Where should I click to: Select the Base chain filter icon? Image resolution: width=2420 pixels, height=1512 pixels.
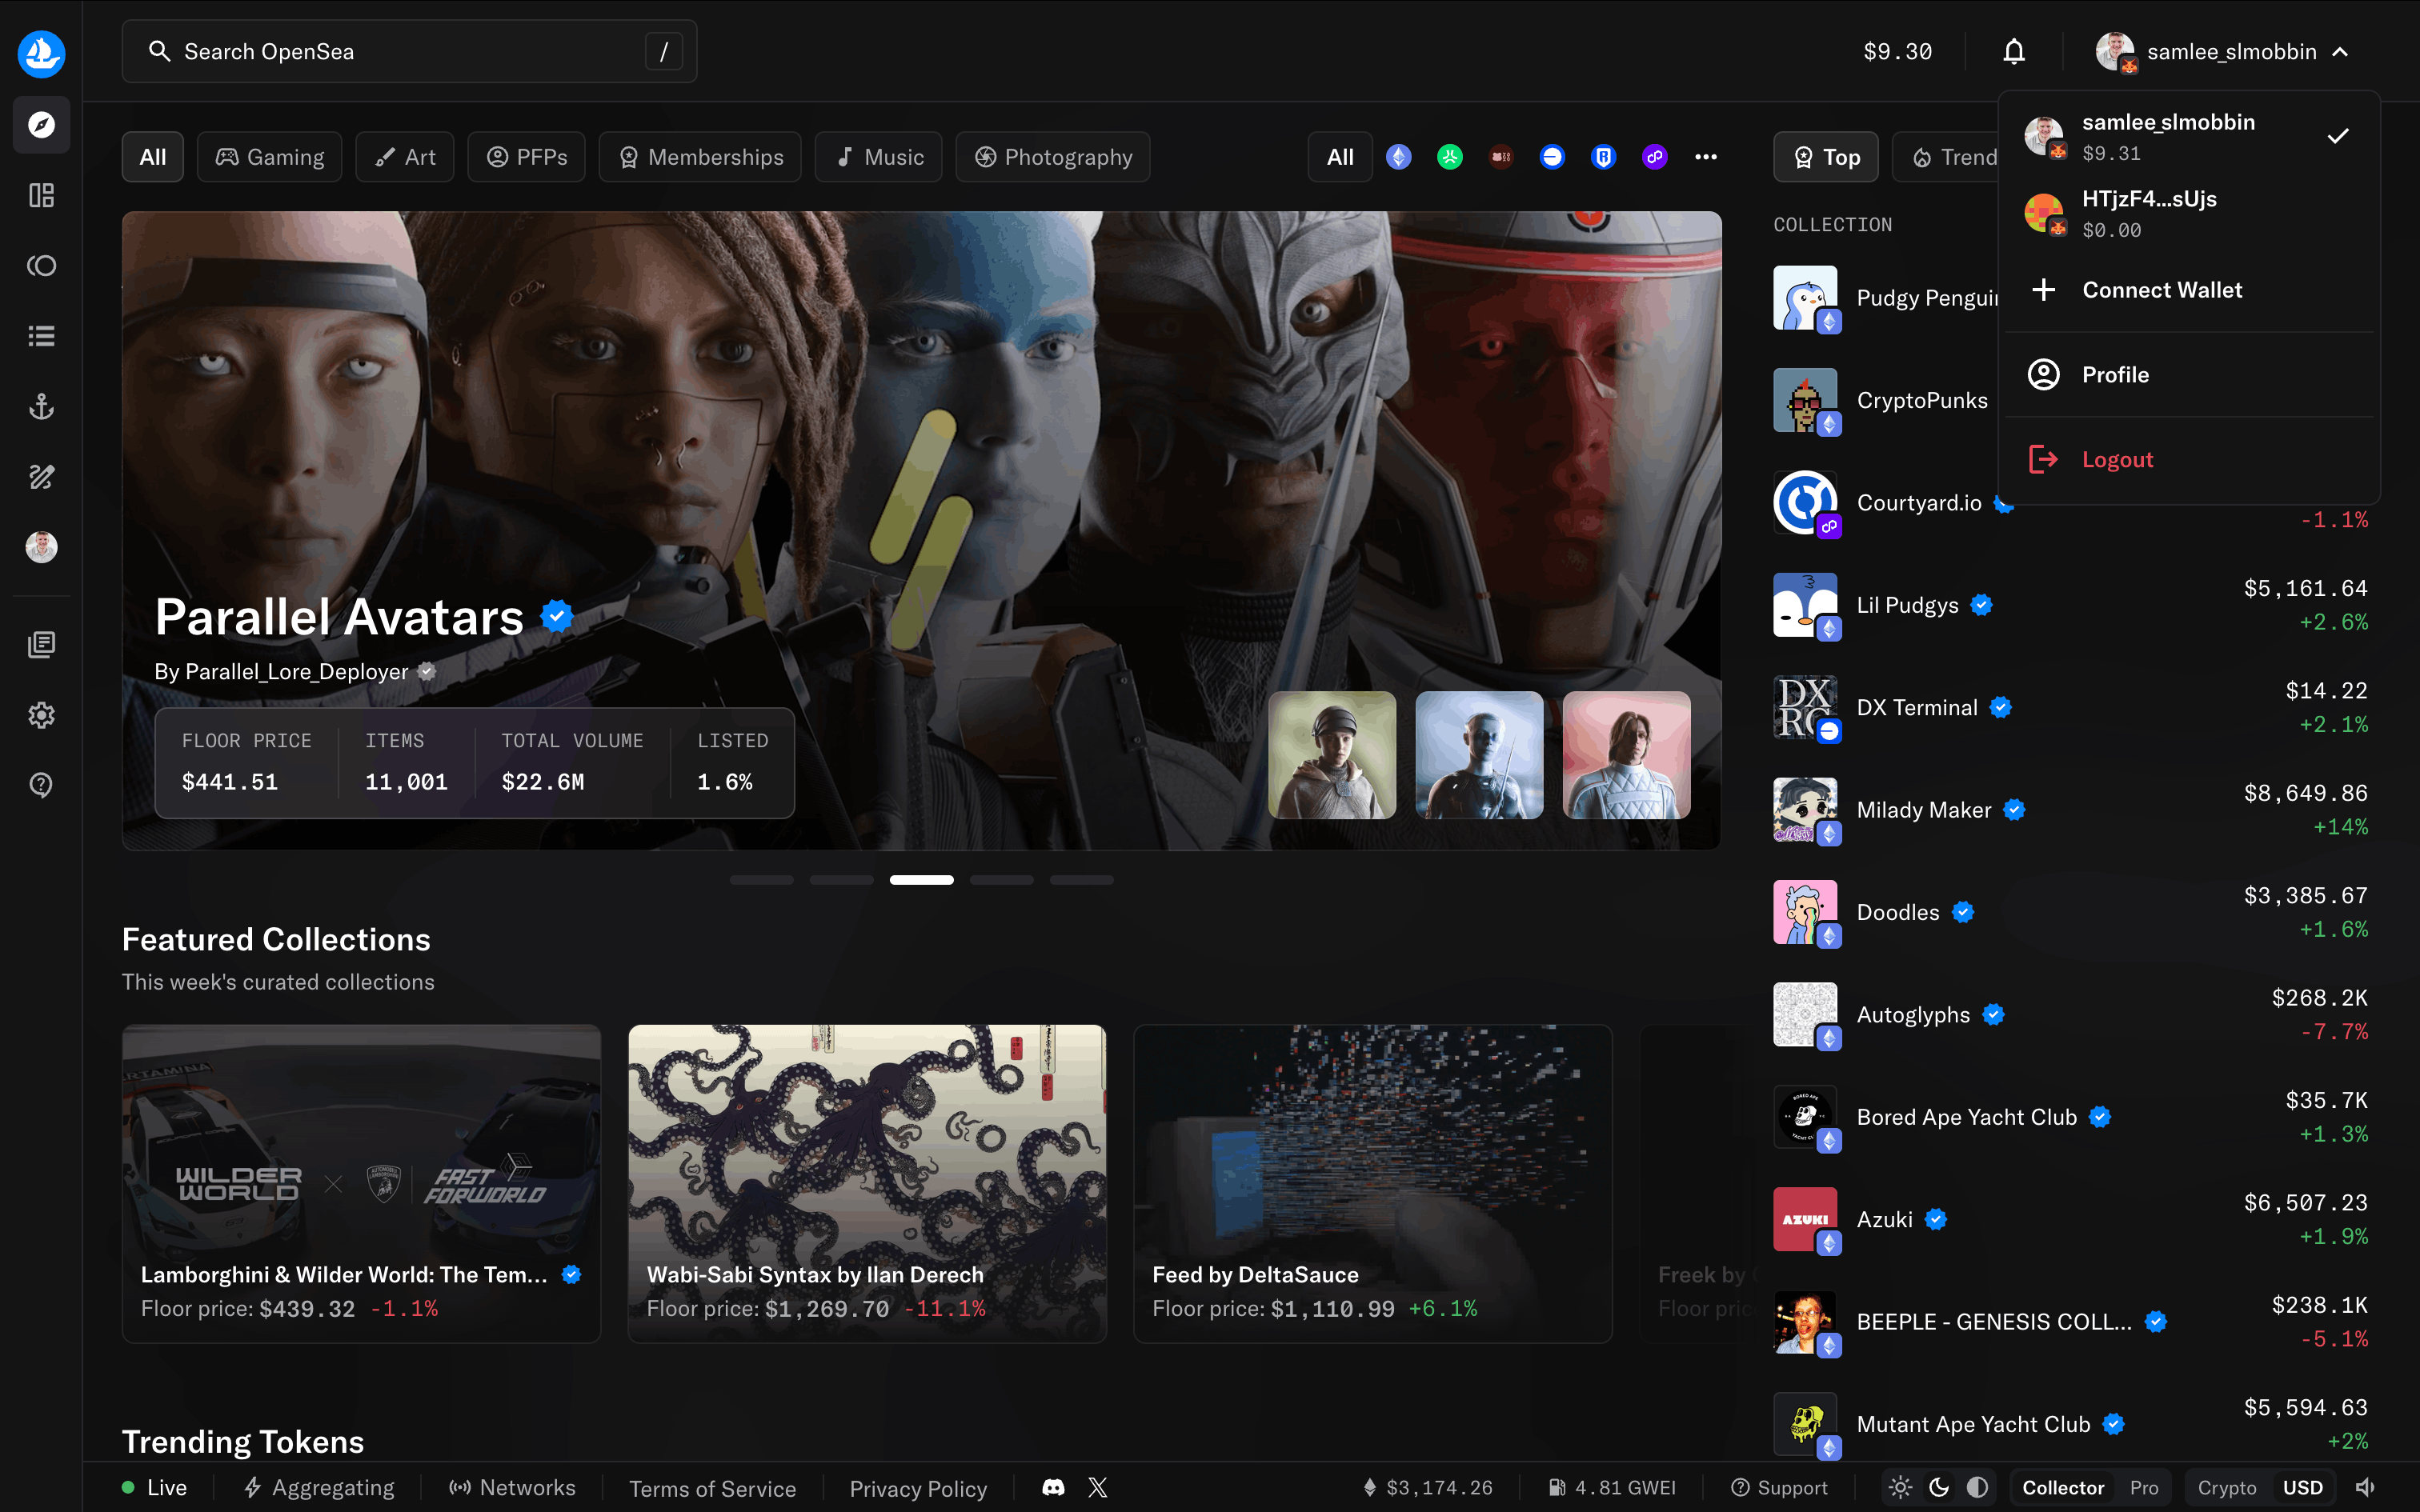click(1552, 156)
